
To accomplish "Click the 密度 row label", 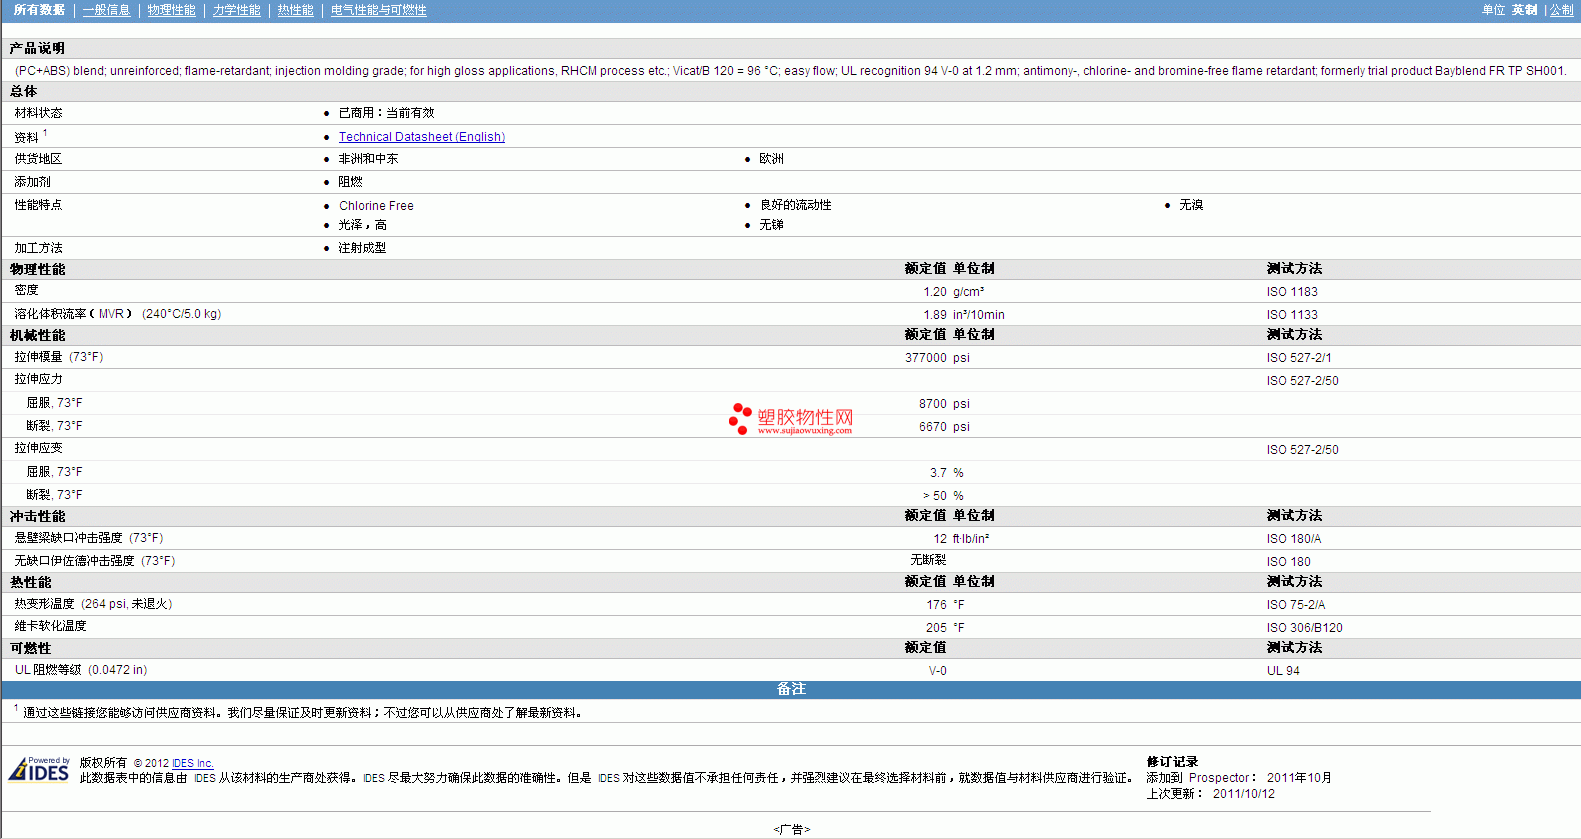I will [26, 290].
